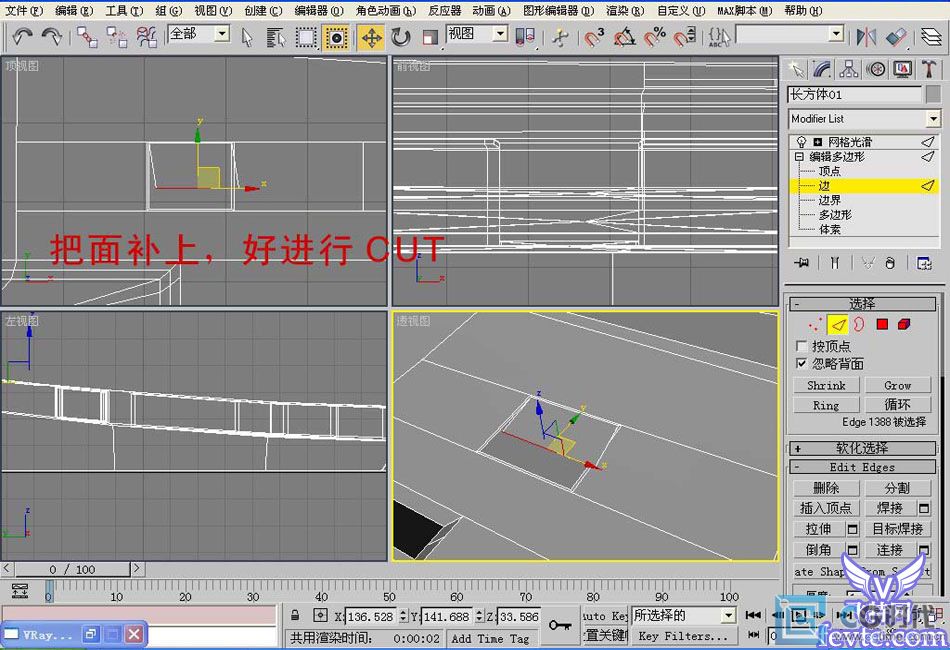
Task: Open the Named Selection Sets editor icon
Action: 719,38
